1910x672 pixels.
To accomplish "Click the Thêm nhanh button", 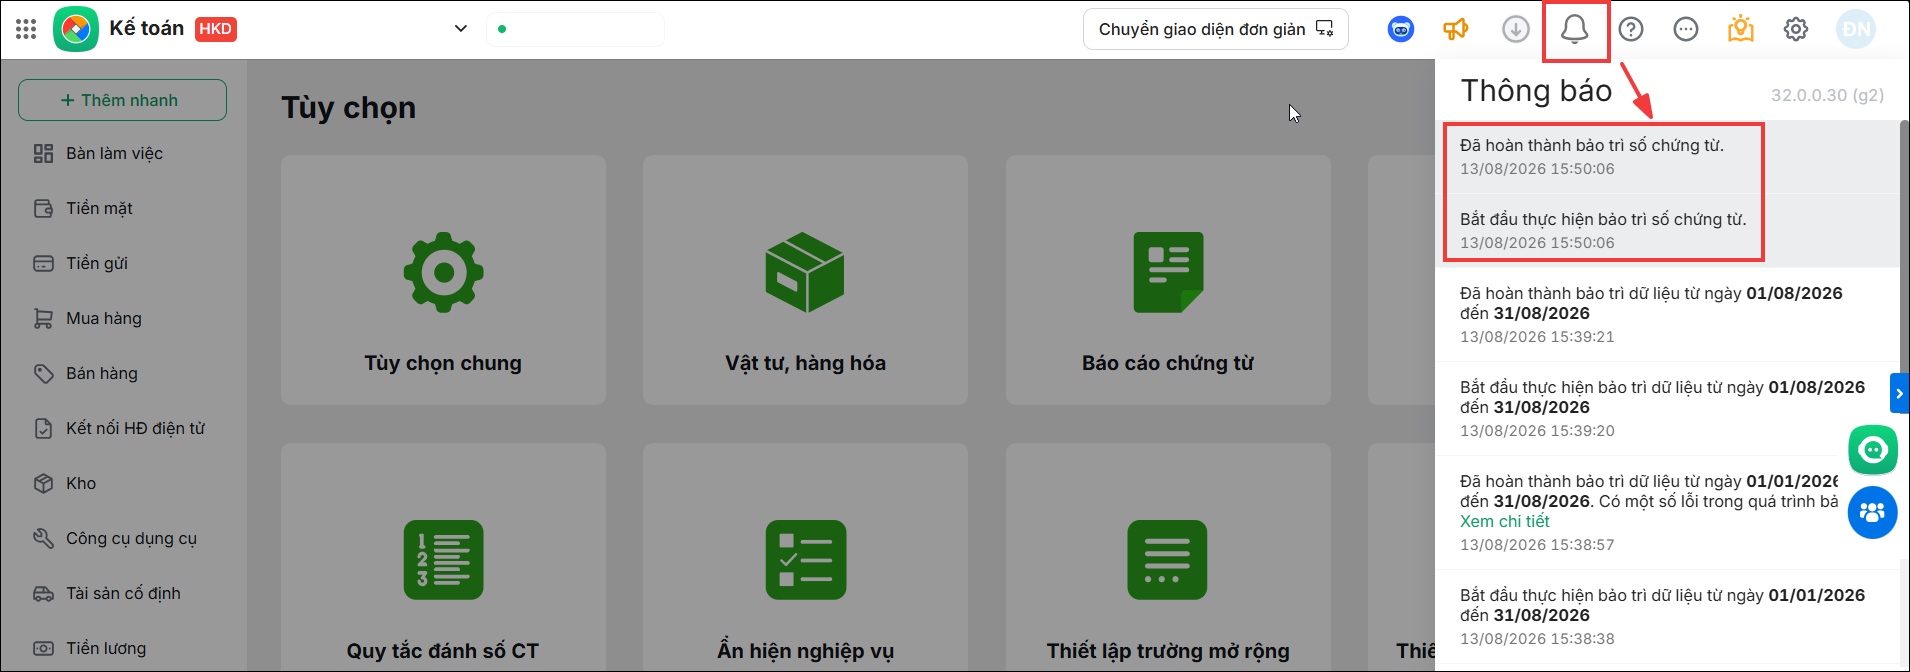I will click(122, 100).
